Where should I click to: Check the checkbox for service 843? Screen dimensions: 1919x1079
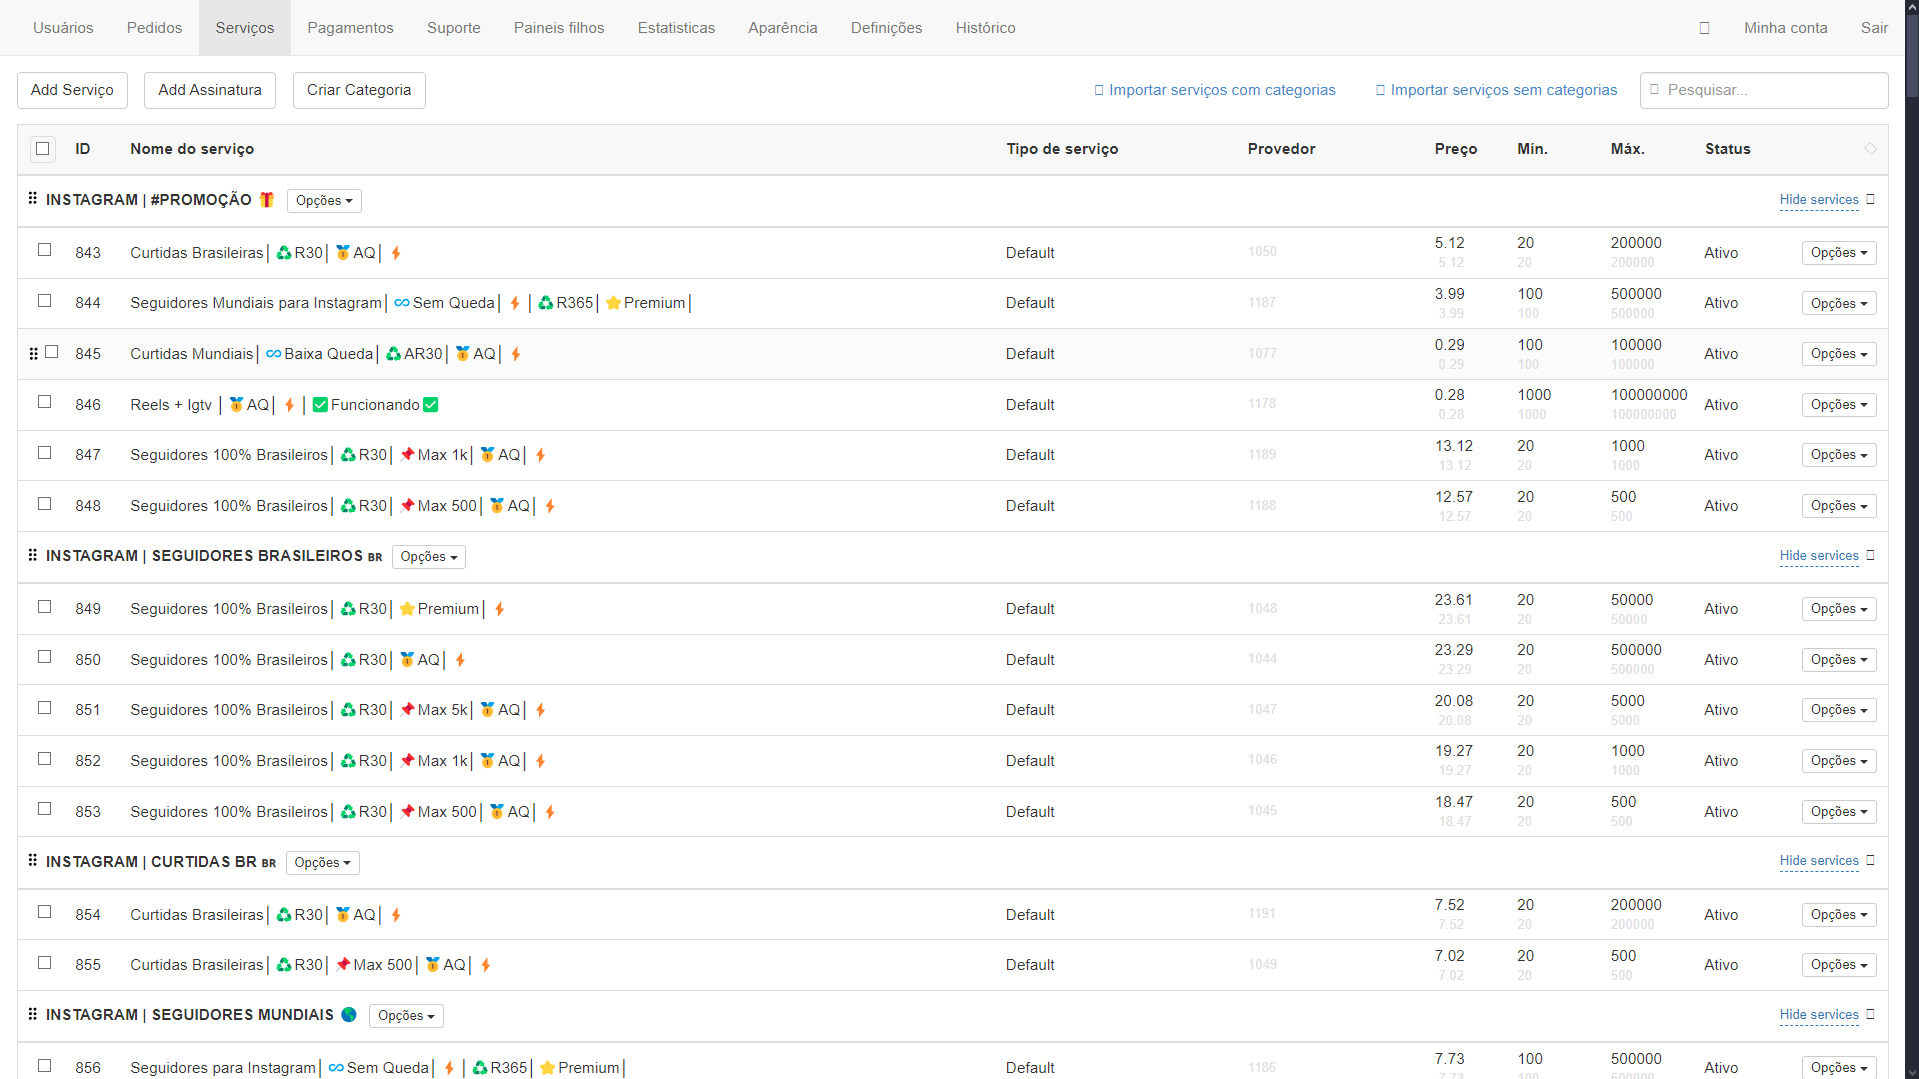(45, 250)
